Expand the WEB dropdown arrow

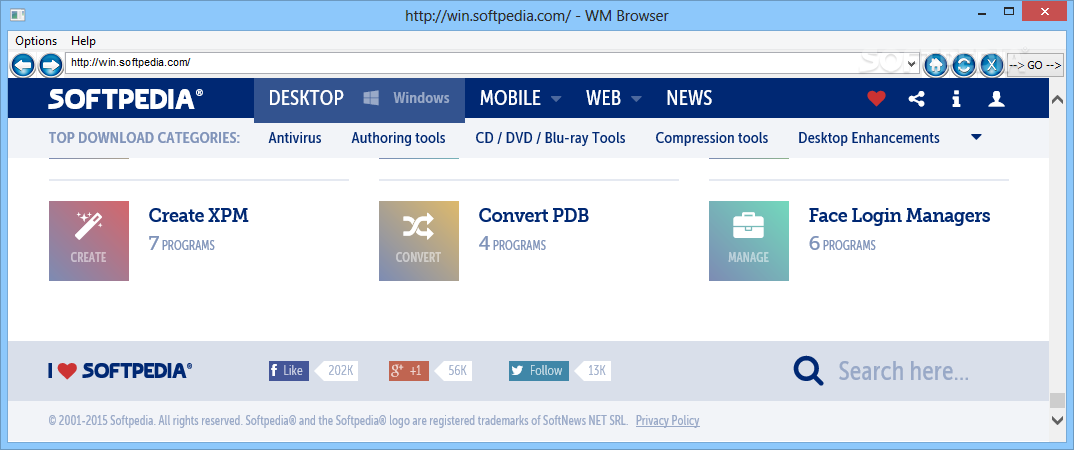pos(636,99)
